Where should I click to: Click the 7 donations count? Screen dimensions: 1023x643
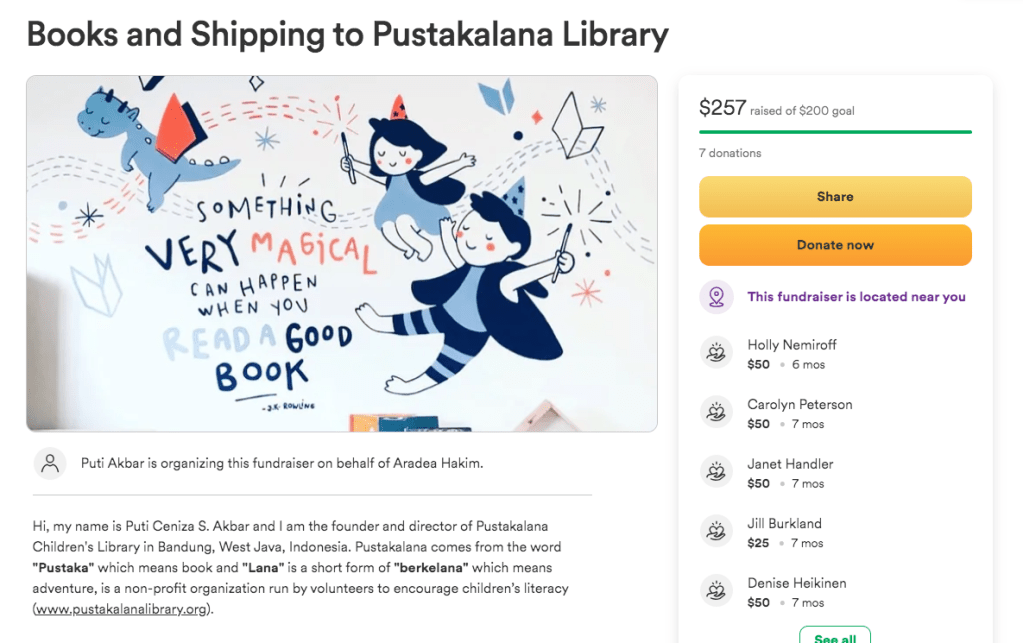point(730,153)
